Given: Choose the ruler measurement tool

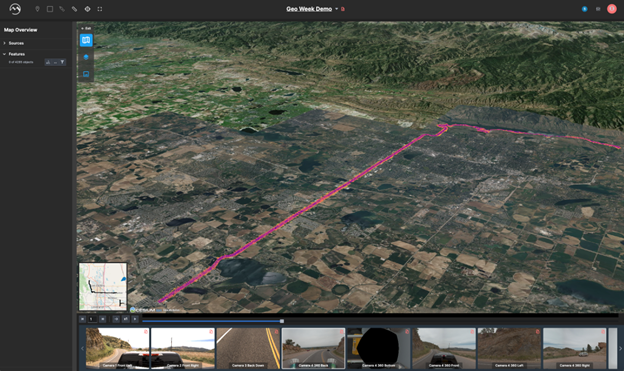Looking at the screenshot, I should click(x=74, y=9).
